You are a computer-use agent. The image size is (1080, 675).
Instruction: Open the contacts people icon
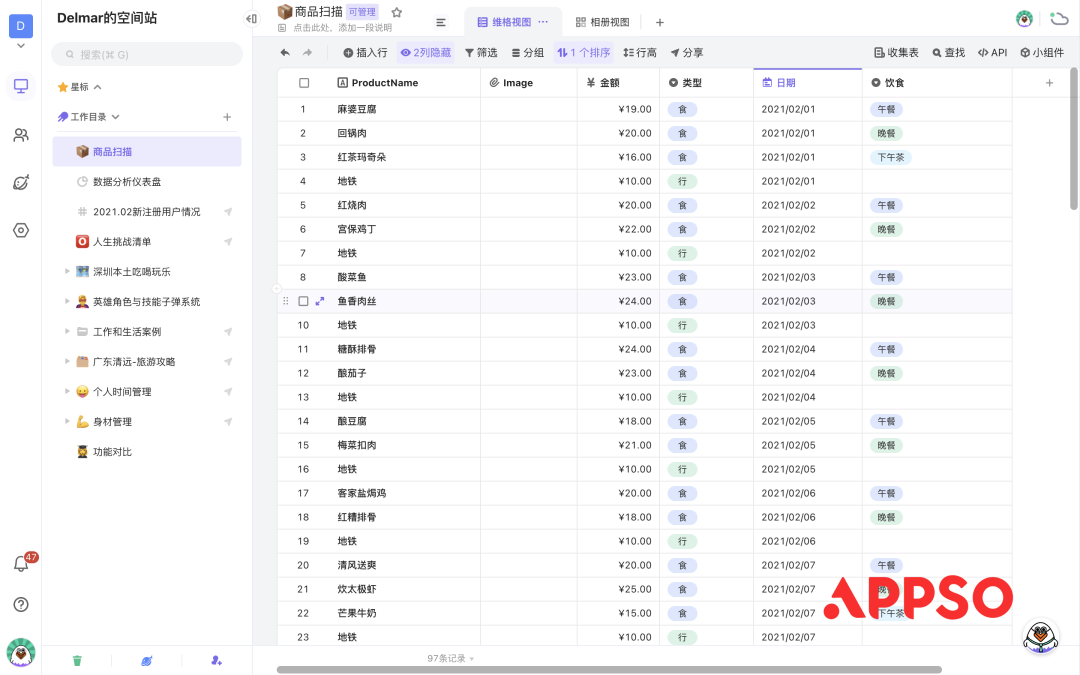coord(21,135)
